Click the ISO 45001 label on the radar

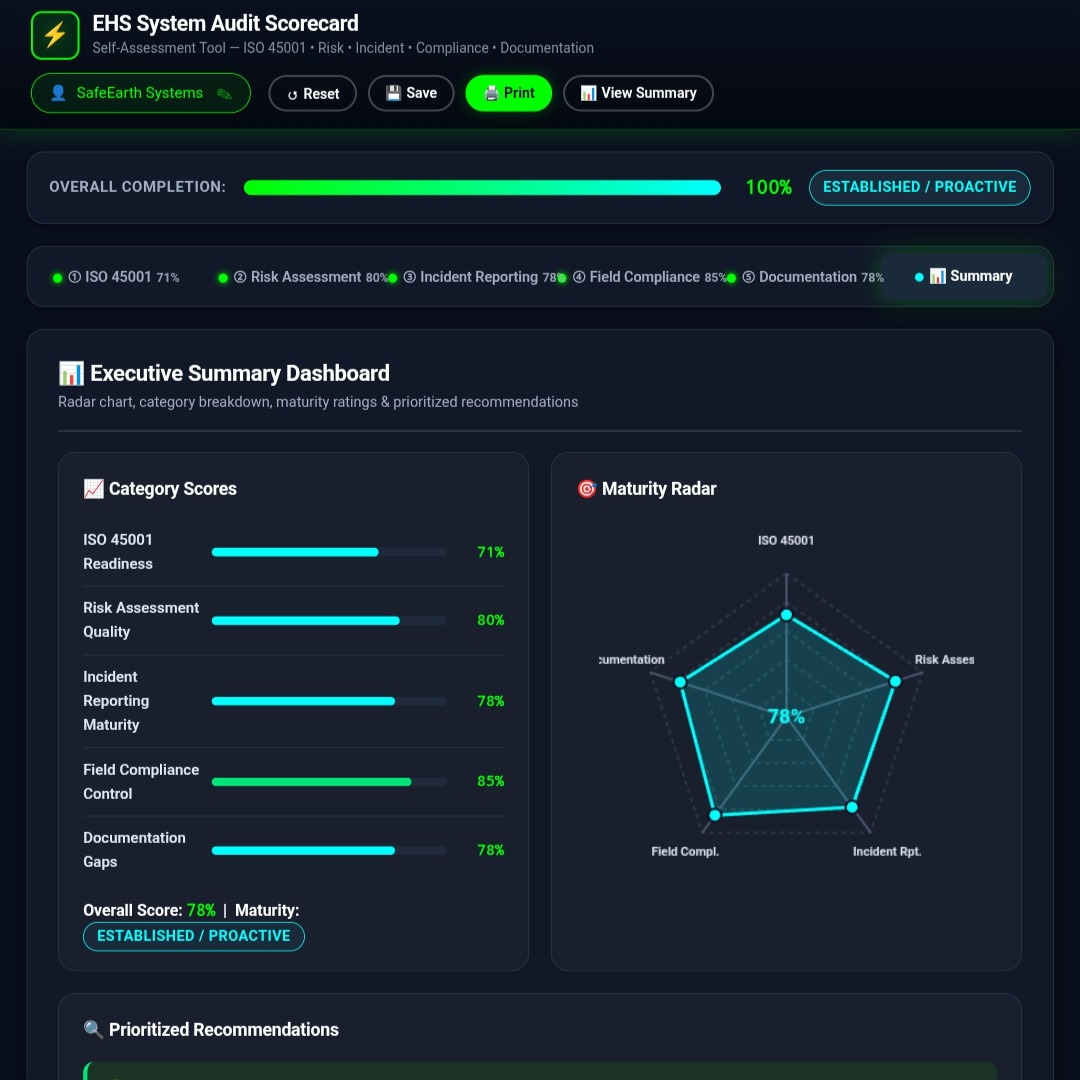point(786,541)
